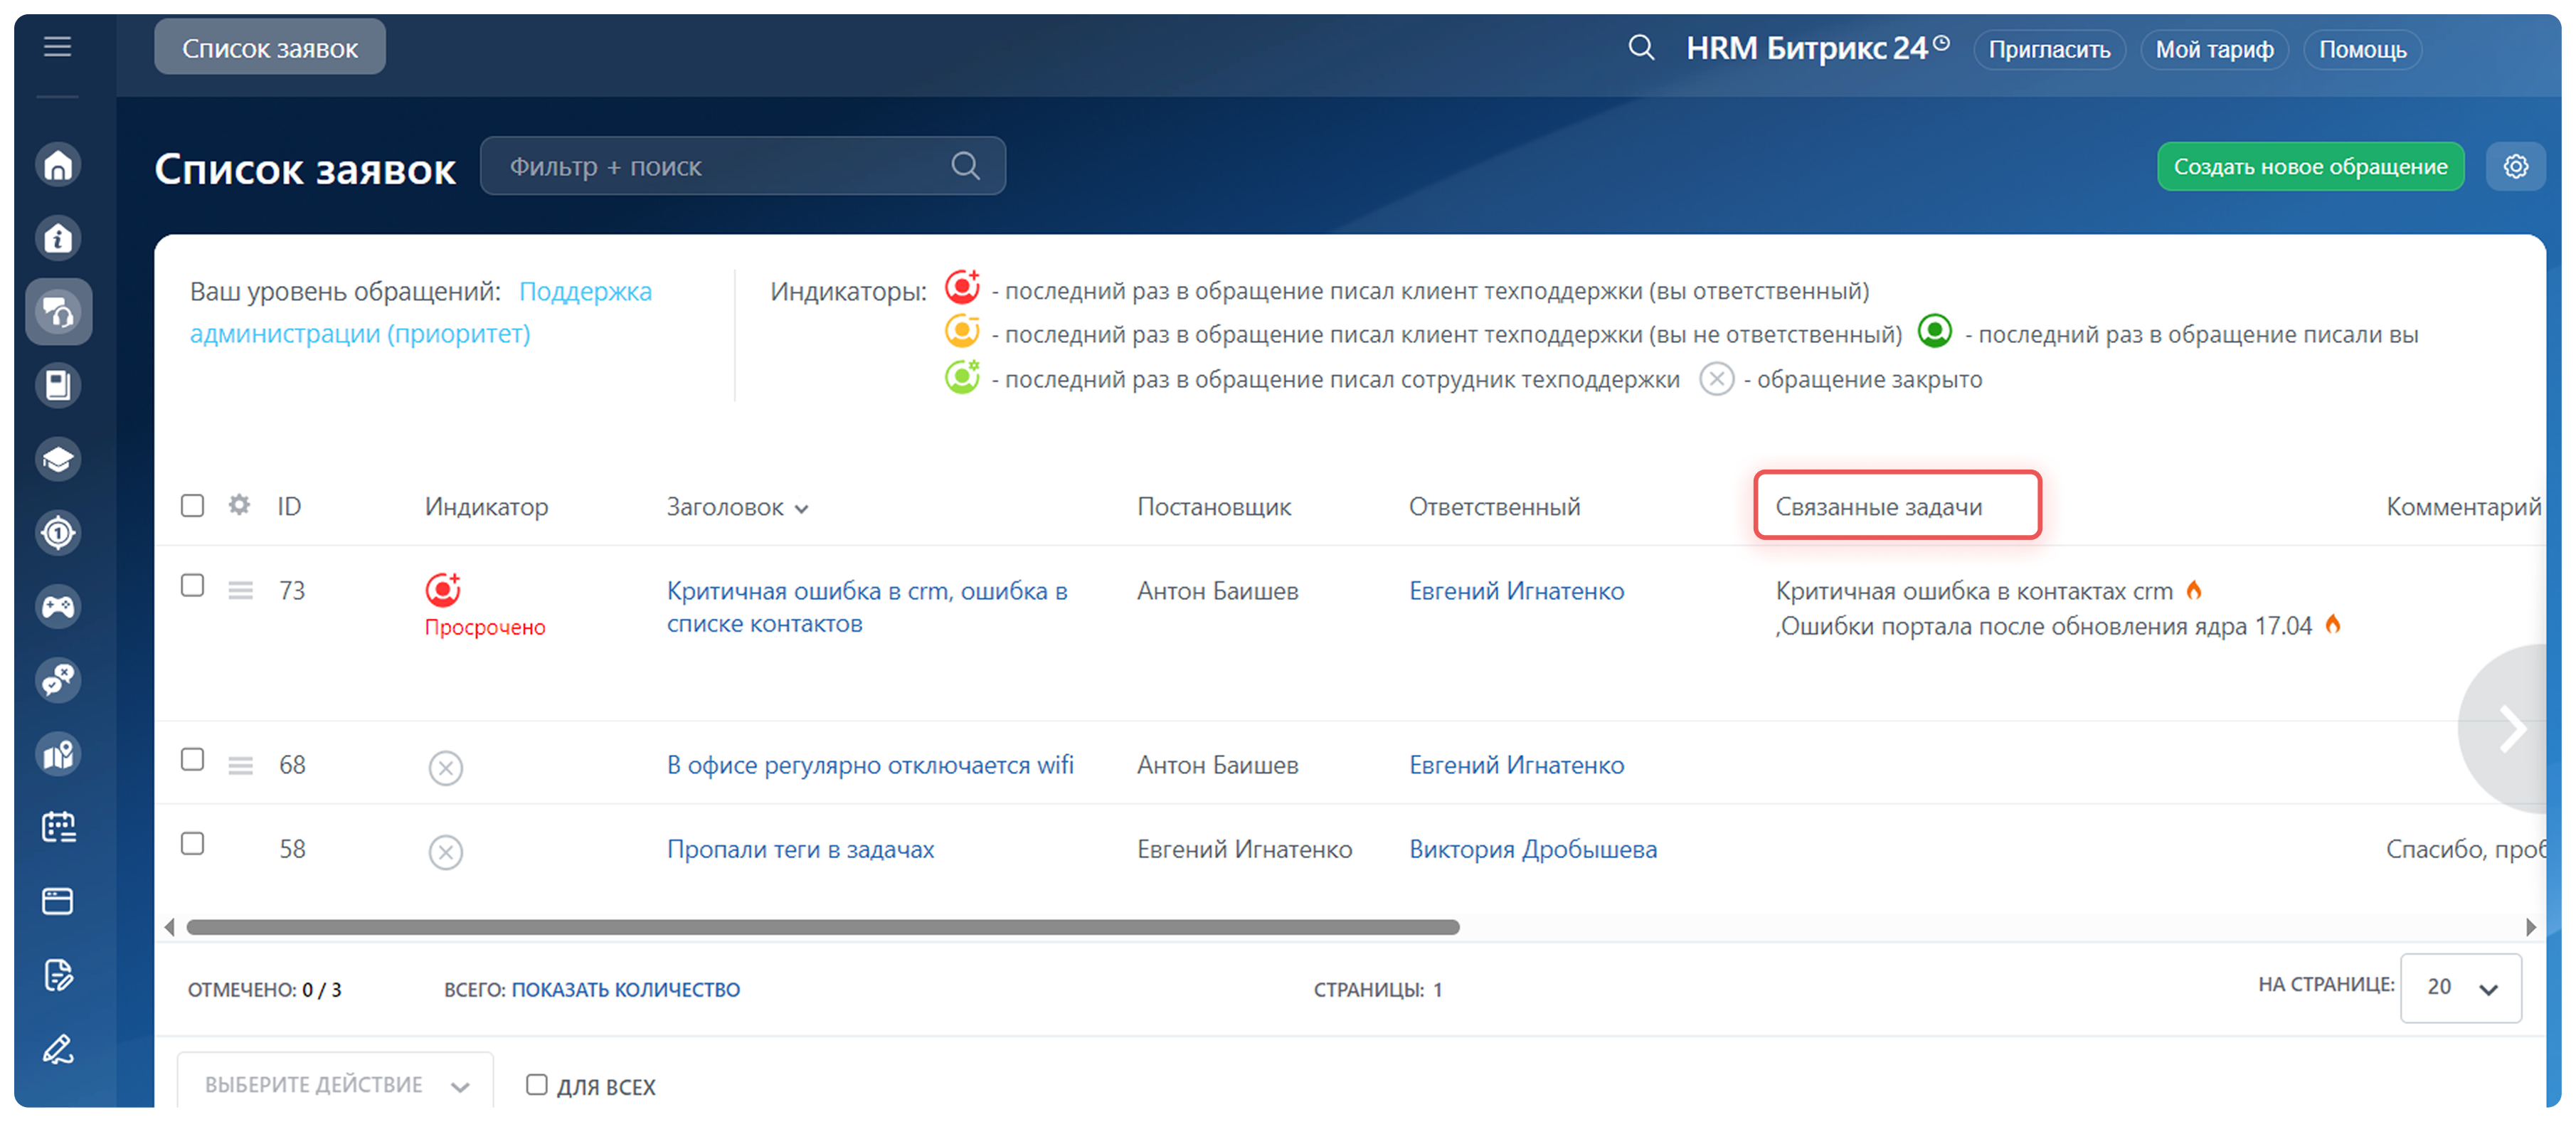Enable the 'Для всех' checkbox
The width and height of the screenshot is (2576, 1122).
[x=537, y=1085]
